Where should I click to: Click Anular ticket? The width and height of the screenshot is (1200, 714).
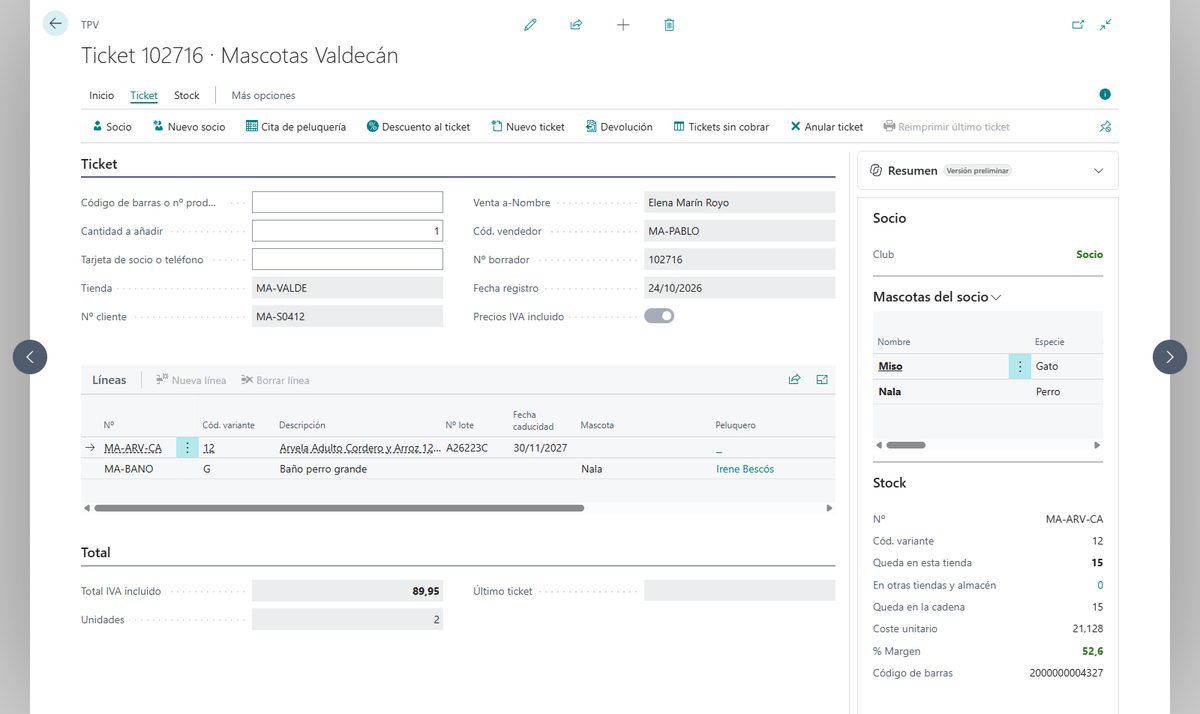tap(827, 127)
